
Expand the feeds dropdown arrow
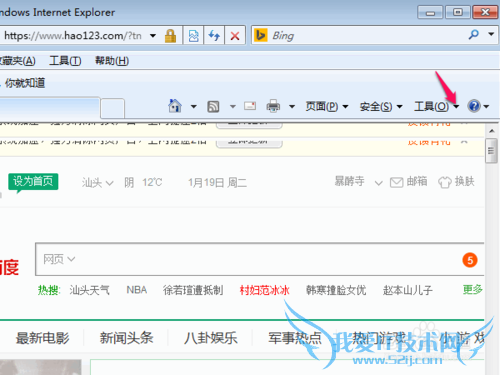coord(233,107)
